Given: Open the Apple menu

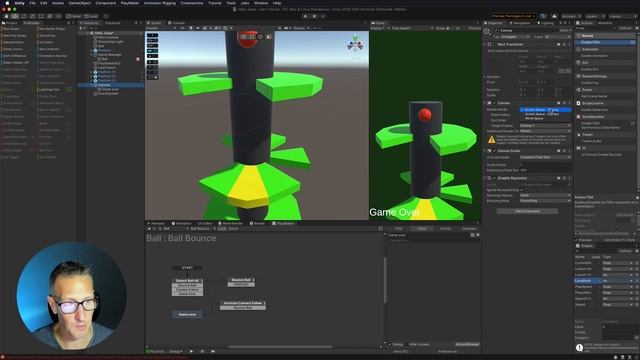Looking at the screenshot, I should click(x=7, y=3).
